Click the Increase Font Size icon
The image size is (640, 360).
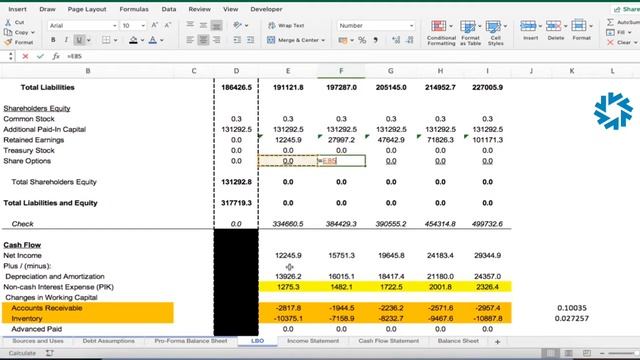[x=155, y=25]
